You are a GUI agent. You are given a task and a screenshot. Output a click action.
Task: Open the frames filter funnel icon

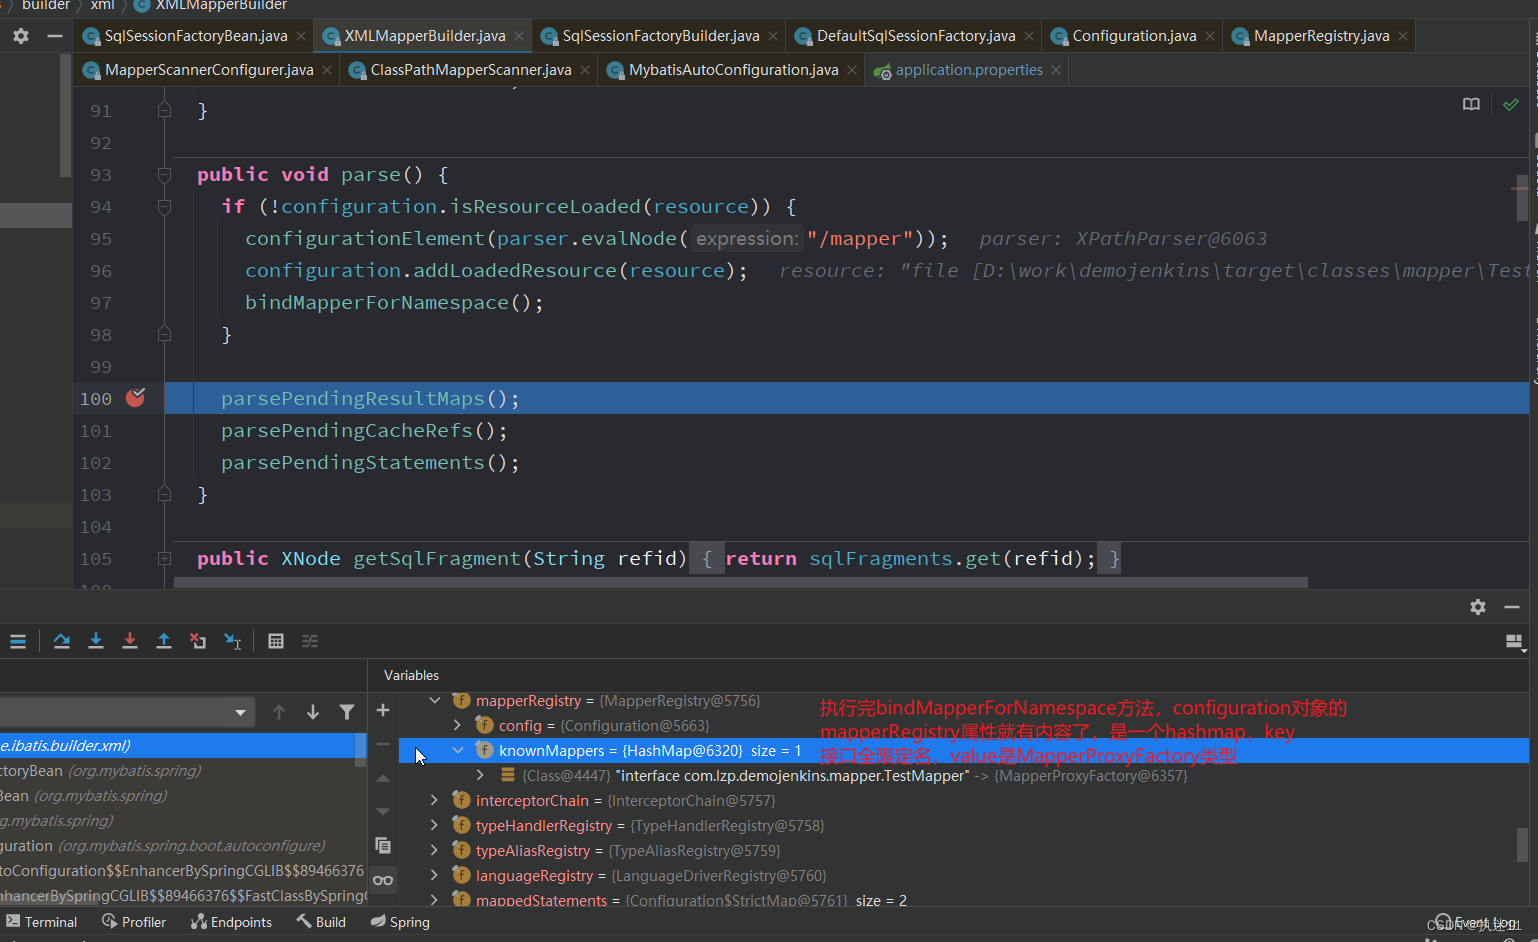pyautogui.click(x=347, y=712)
